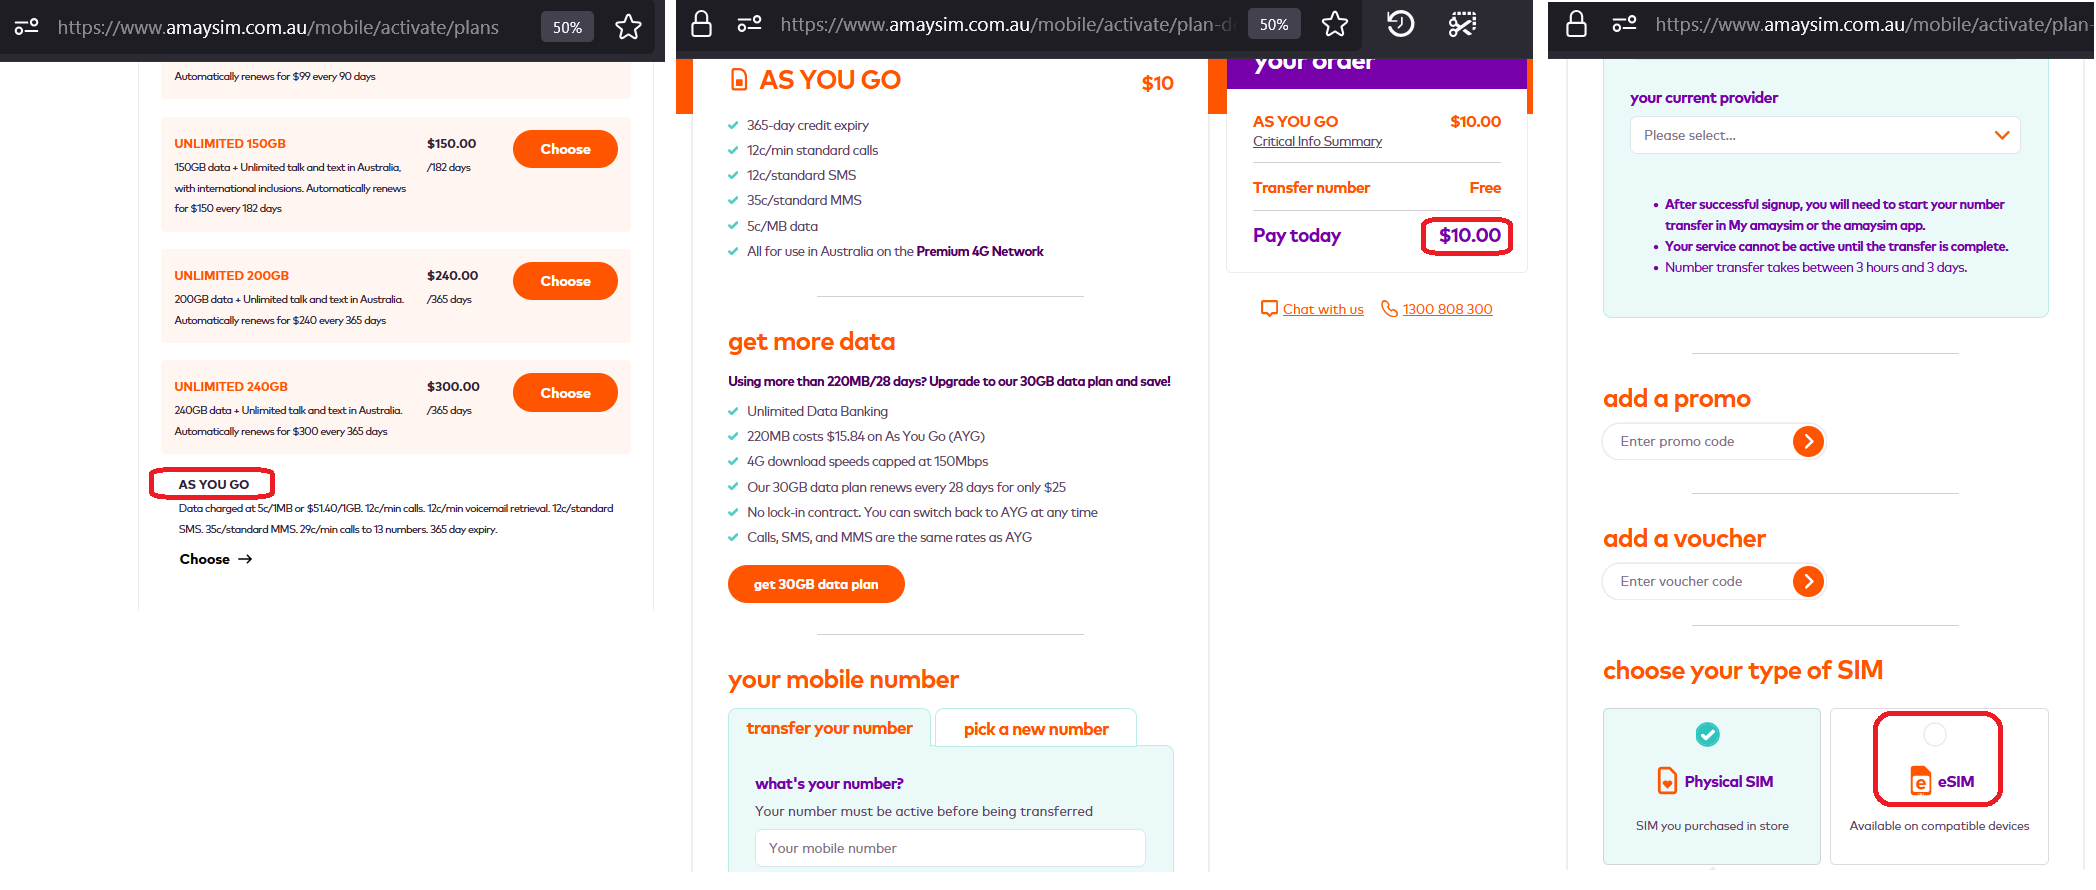Viewport: 2096px width, 890px height.
Task: Click the URL in middle window address bar
Action: click(x=1006, y=24)
